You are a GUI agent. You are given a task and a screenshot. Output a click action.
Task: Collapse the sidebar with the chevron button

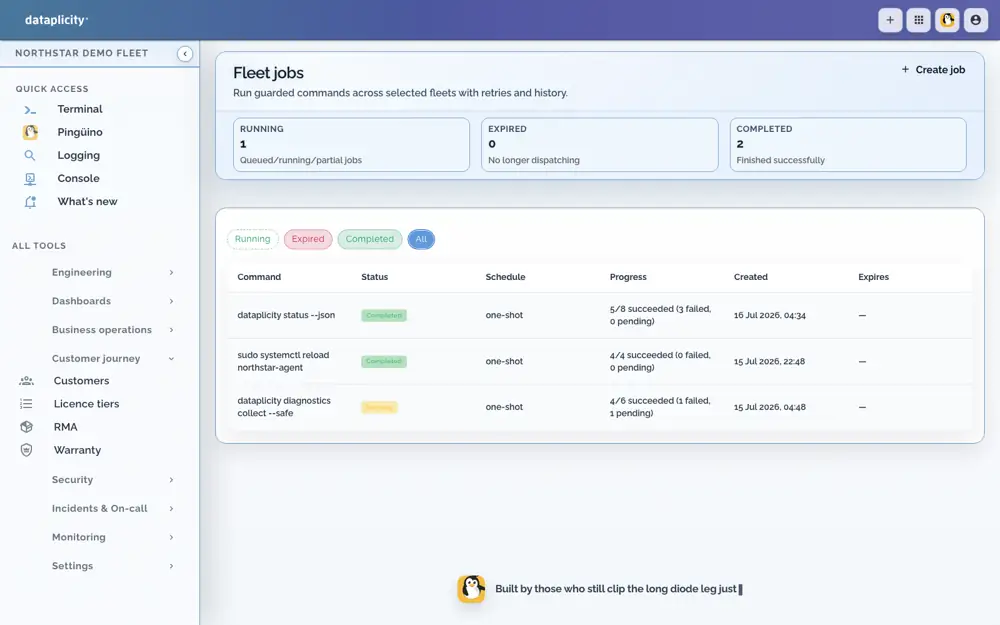(185, 54)
